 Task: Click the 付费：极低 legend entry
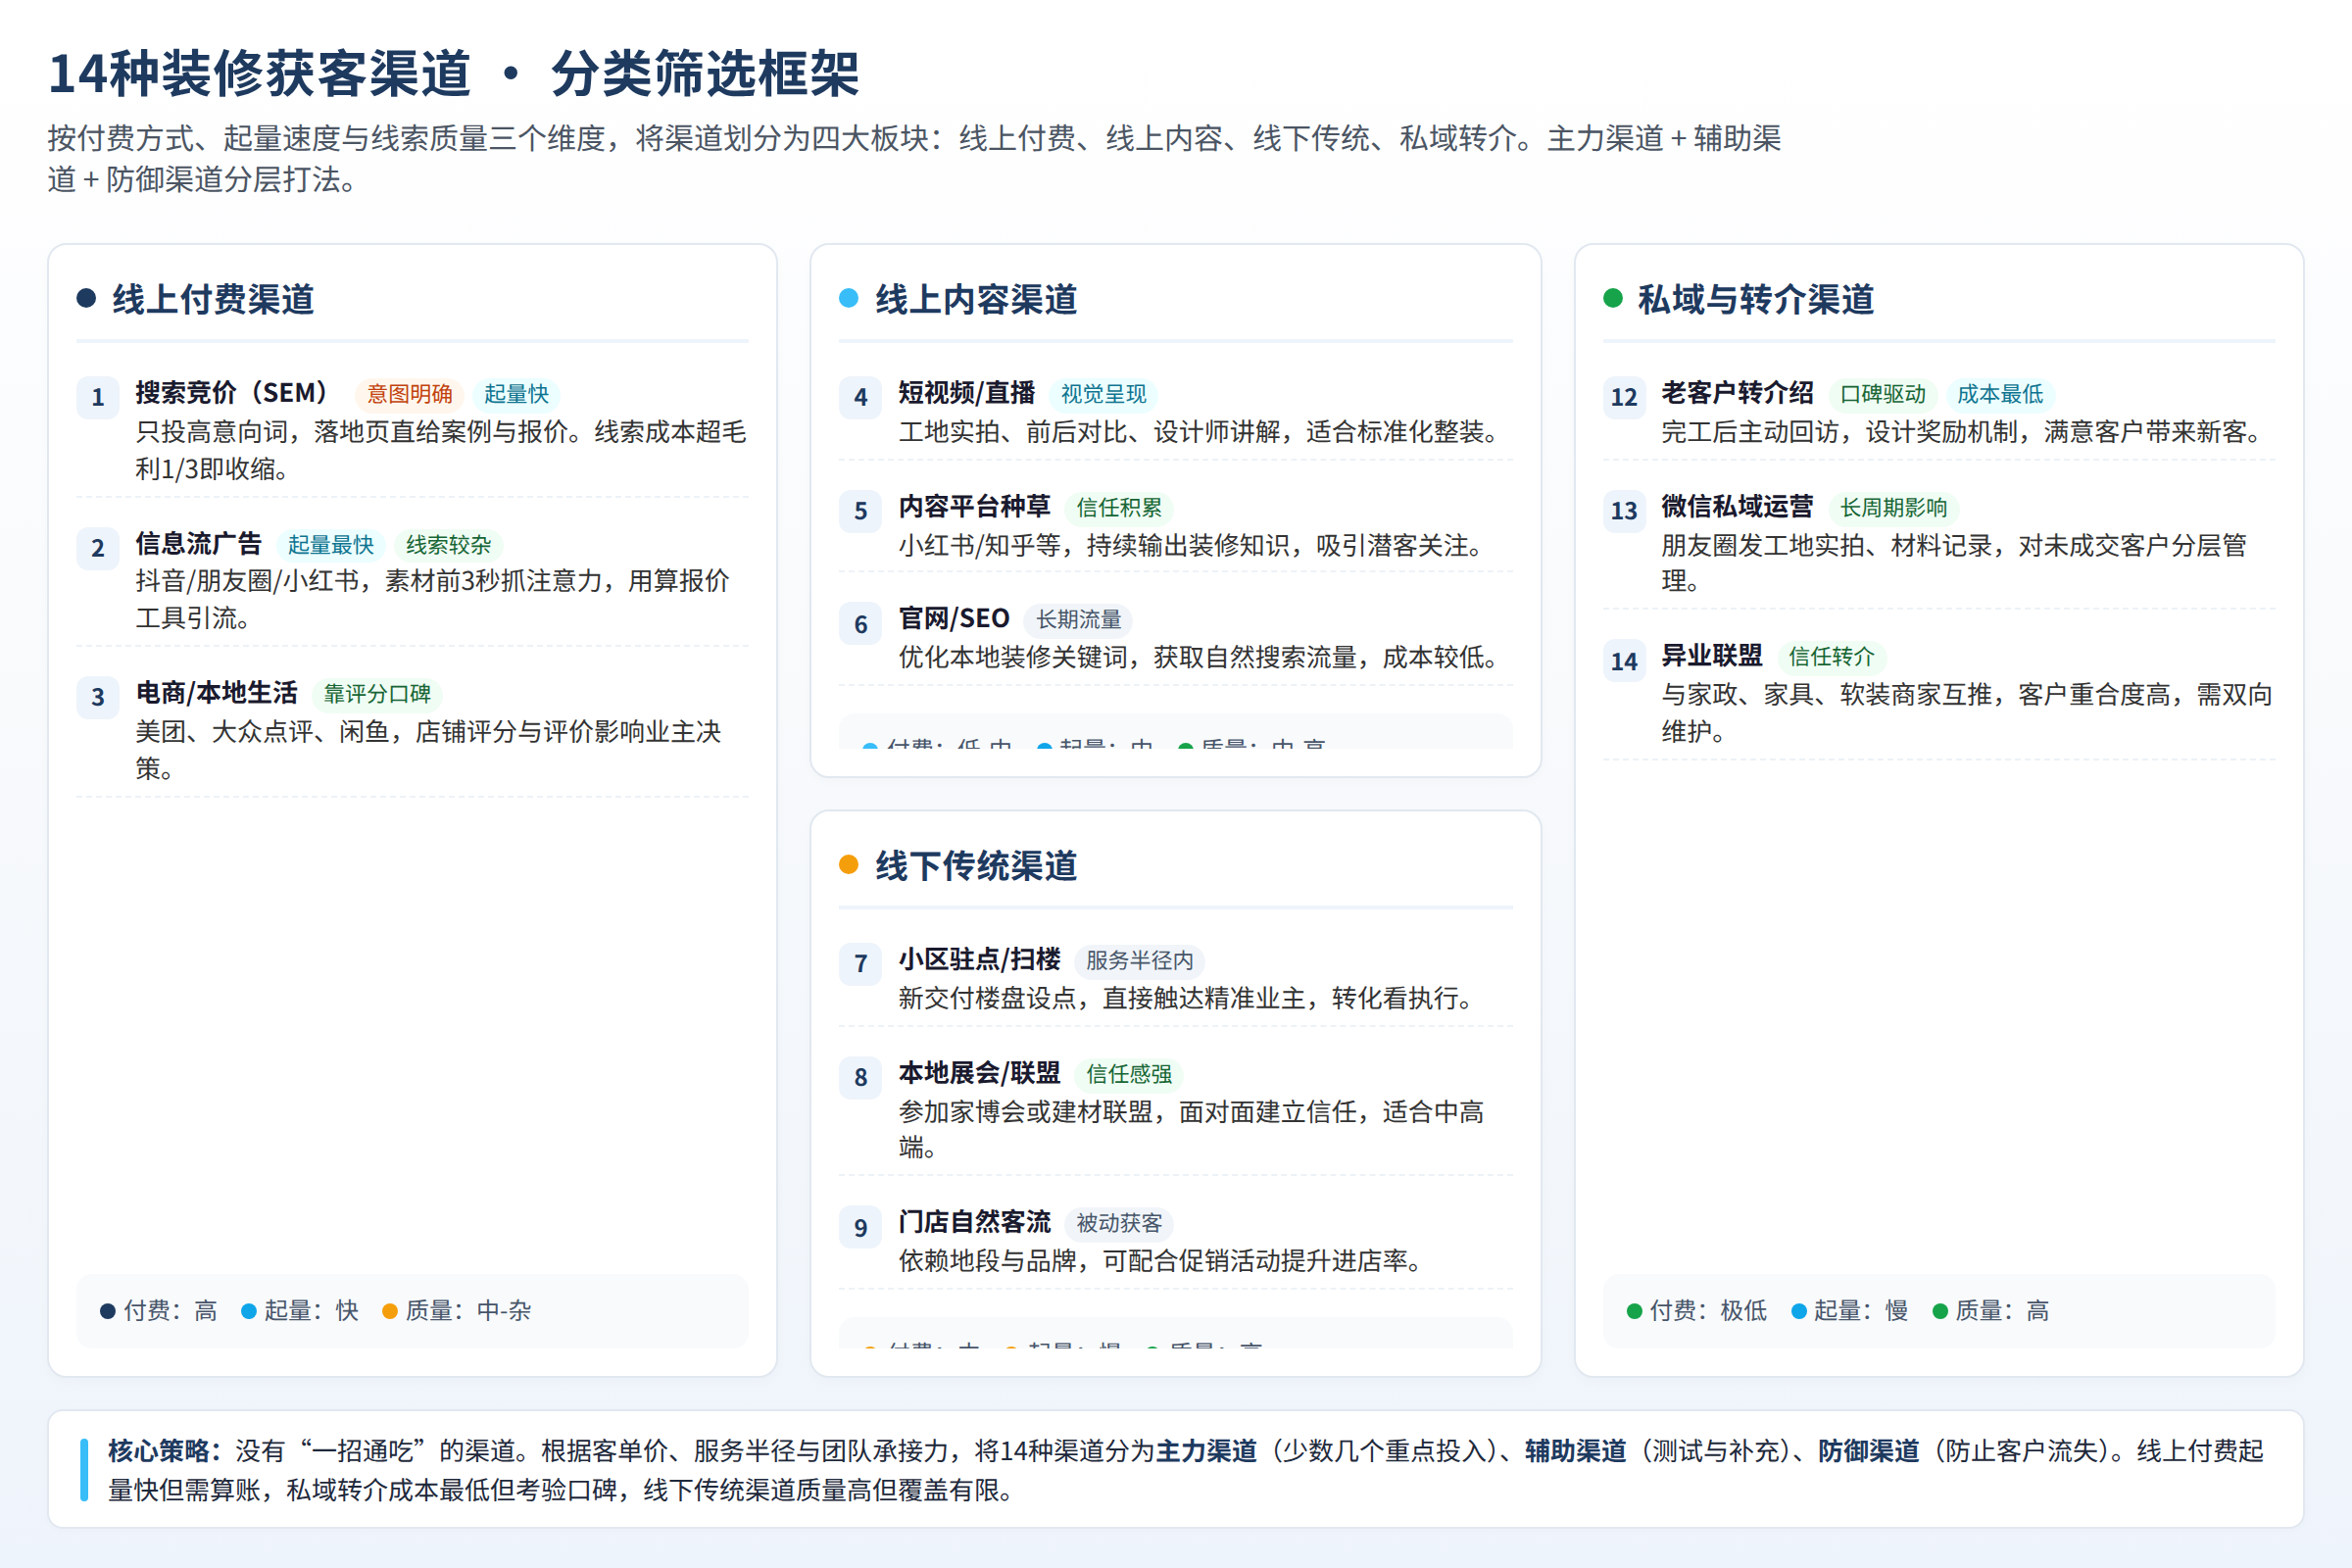1697,1311
